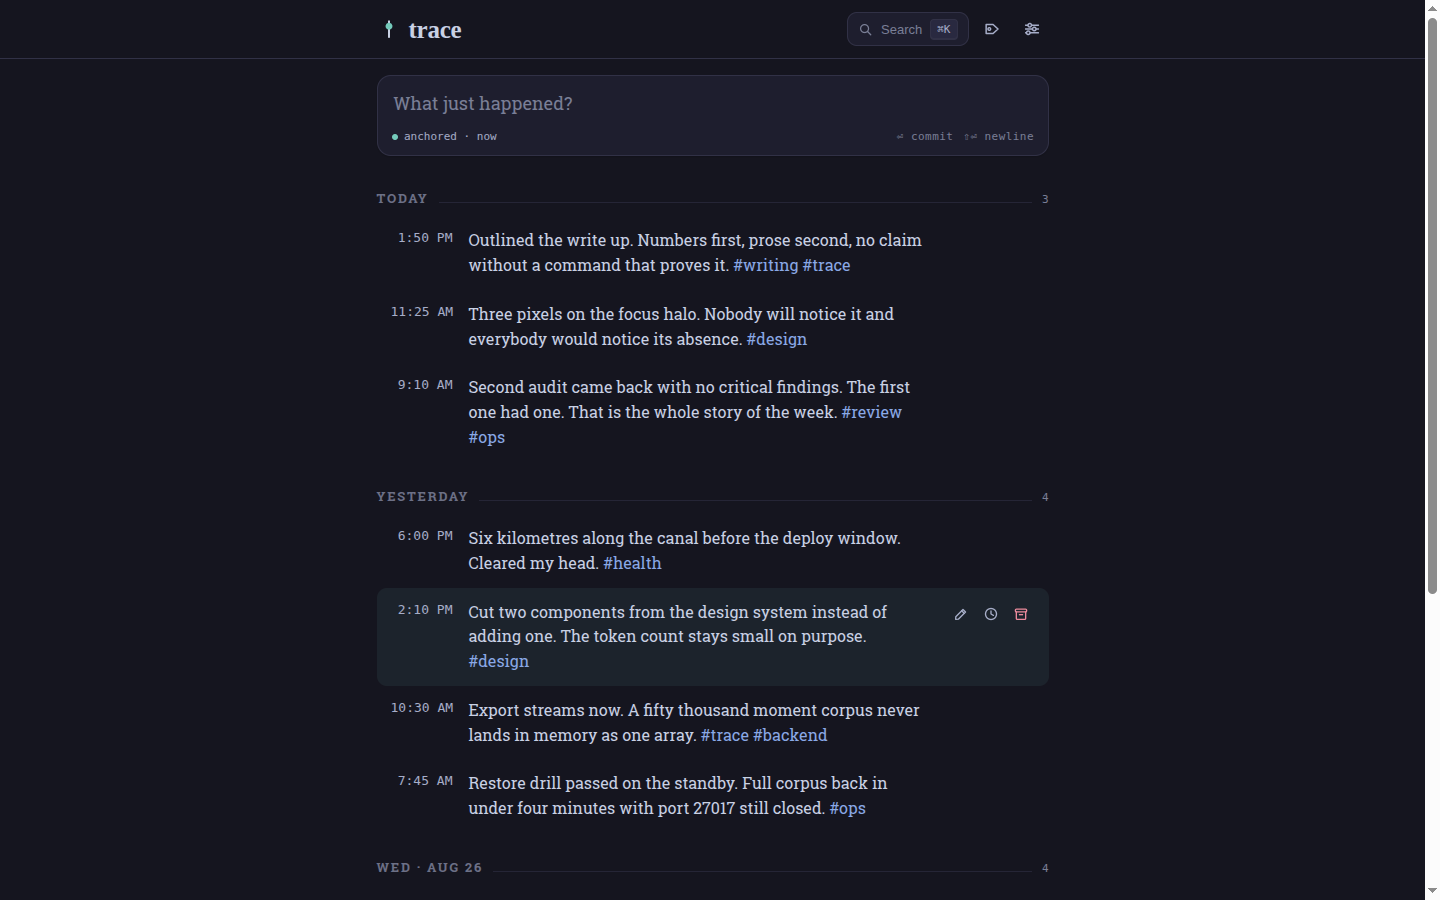Open #trace tag in 10:30 AM entry

[x=725, y=735]
